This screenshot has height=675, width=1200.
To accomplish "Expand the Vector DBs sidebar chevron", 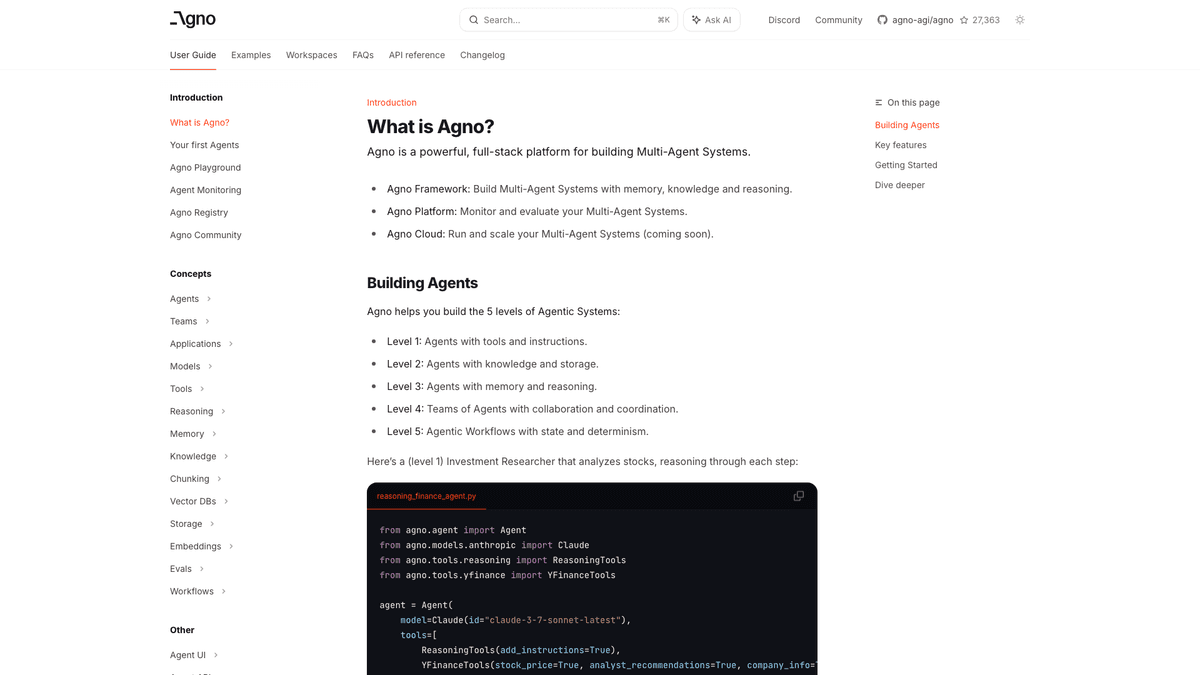I will 226,502.
